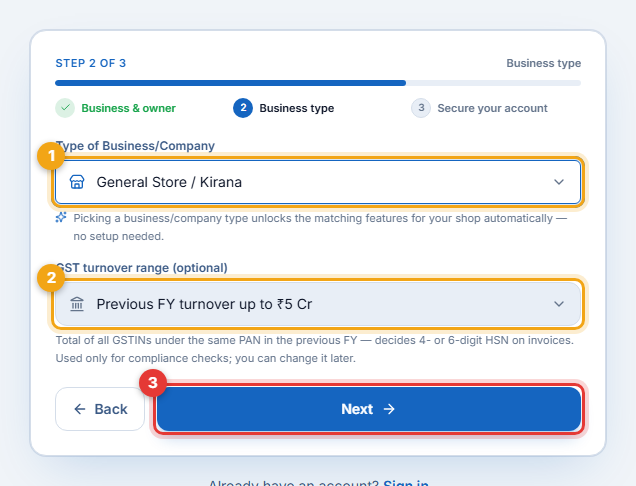Continue with the Next button
The image size is (636, 486).
tap(369, 409)
